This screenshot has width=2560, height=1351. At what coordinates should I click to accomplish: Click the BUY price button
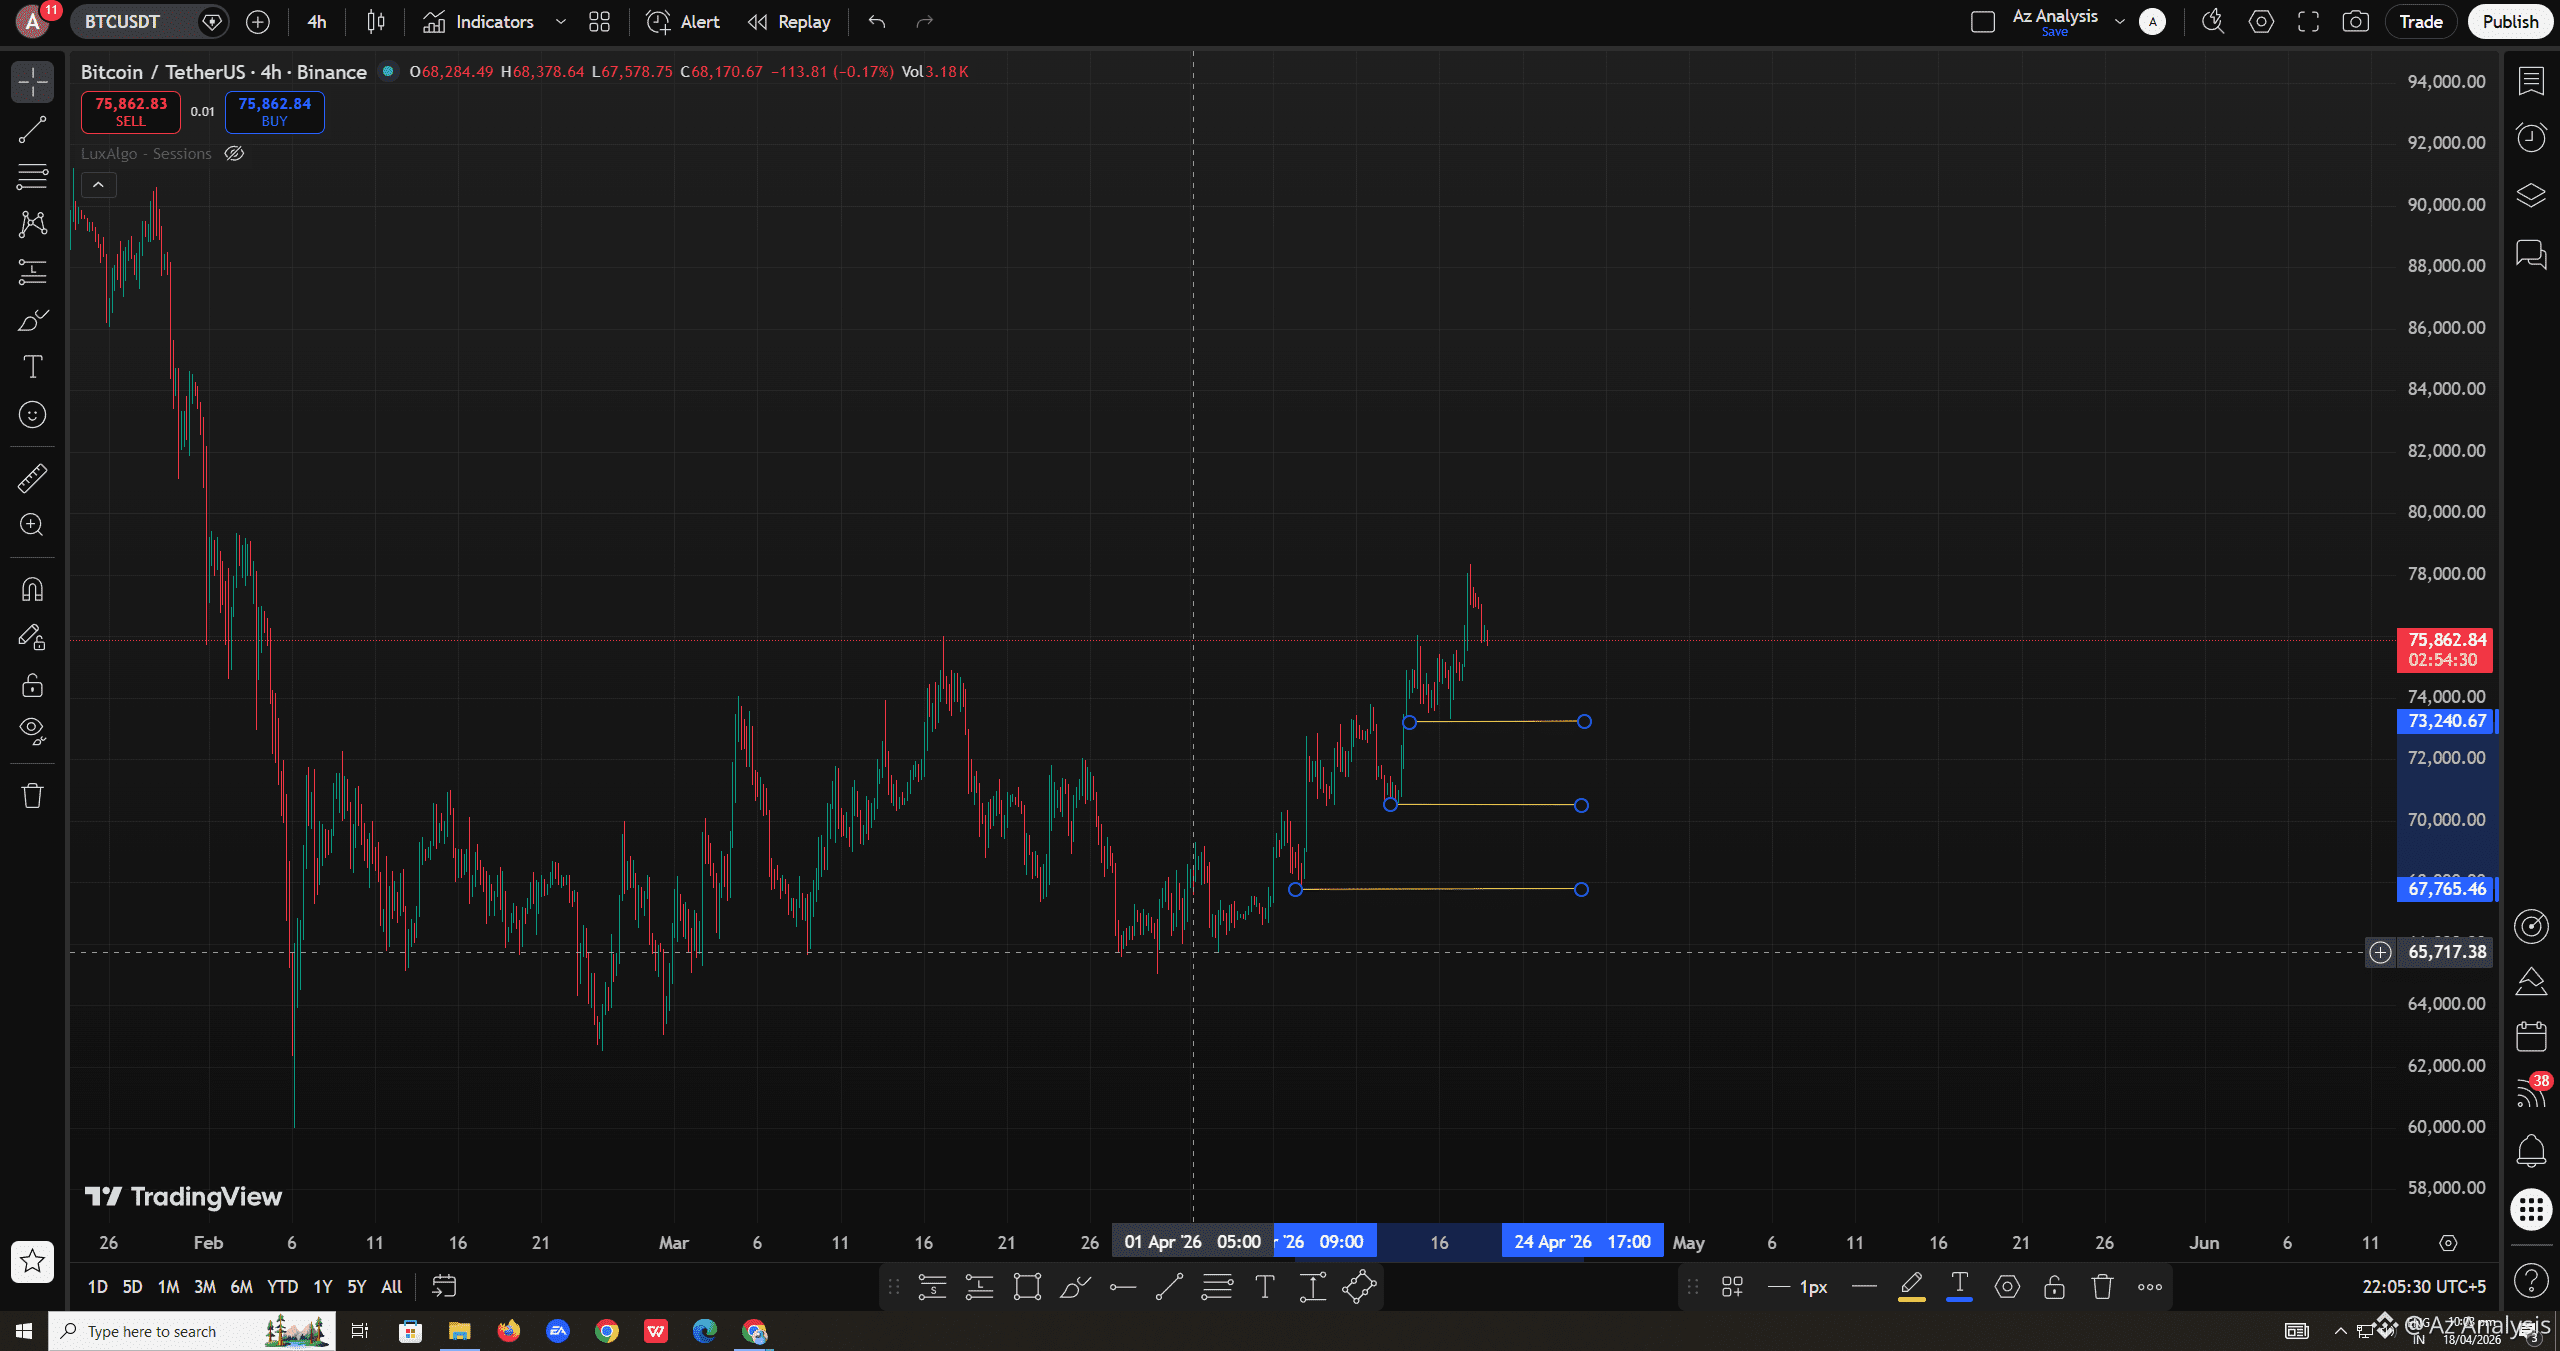pos(275,112)
